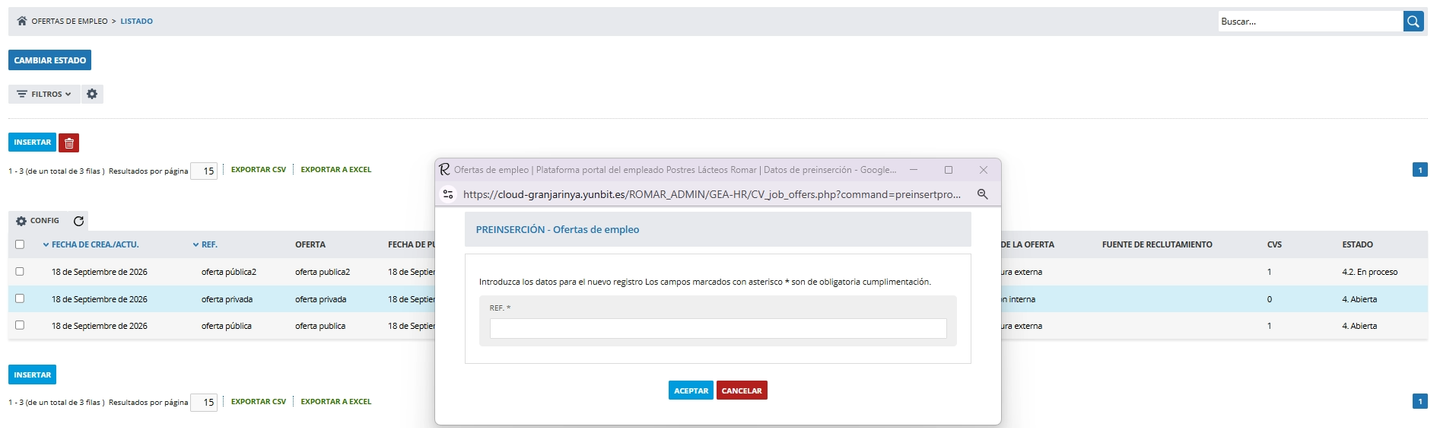
Task: Click the lower EXPORTAR CSV link
Action: click(258, 402)
